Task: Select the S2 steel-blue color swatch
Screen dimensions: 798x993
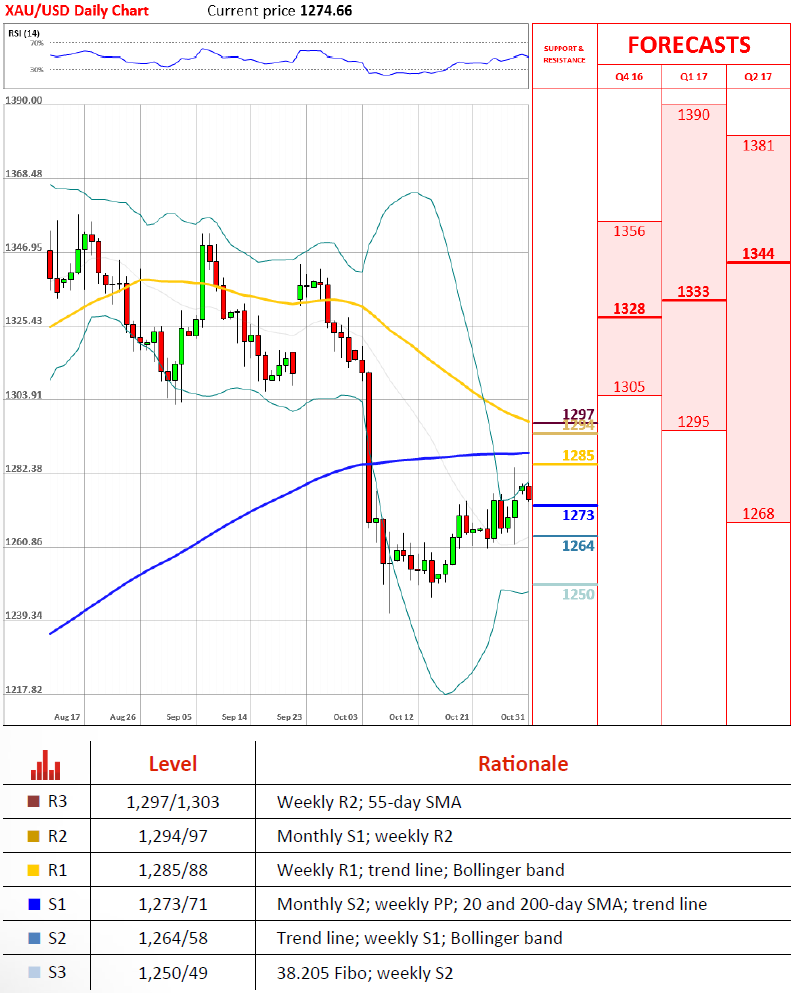Action: (34, 939)
